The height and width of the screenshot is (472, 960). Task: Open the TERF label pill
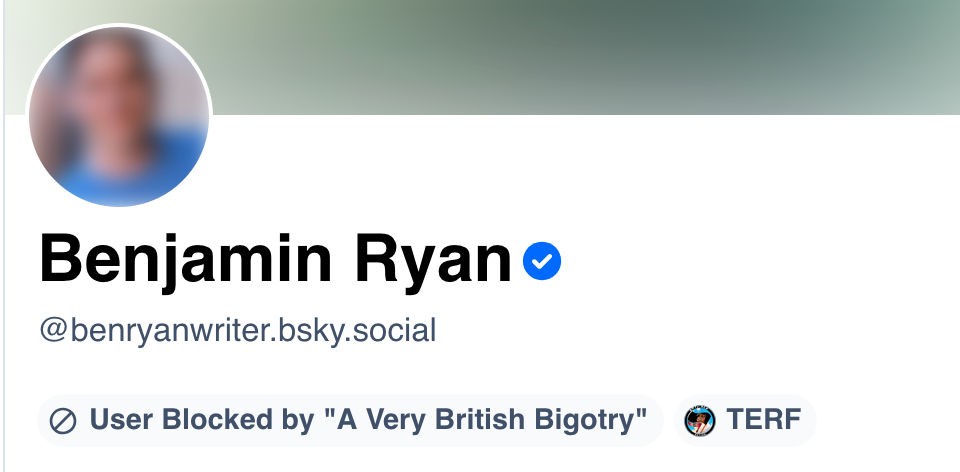click(x=746, y=421)
